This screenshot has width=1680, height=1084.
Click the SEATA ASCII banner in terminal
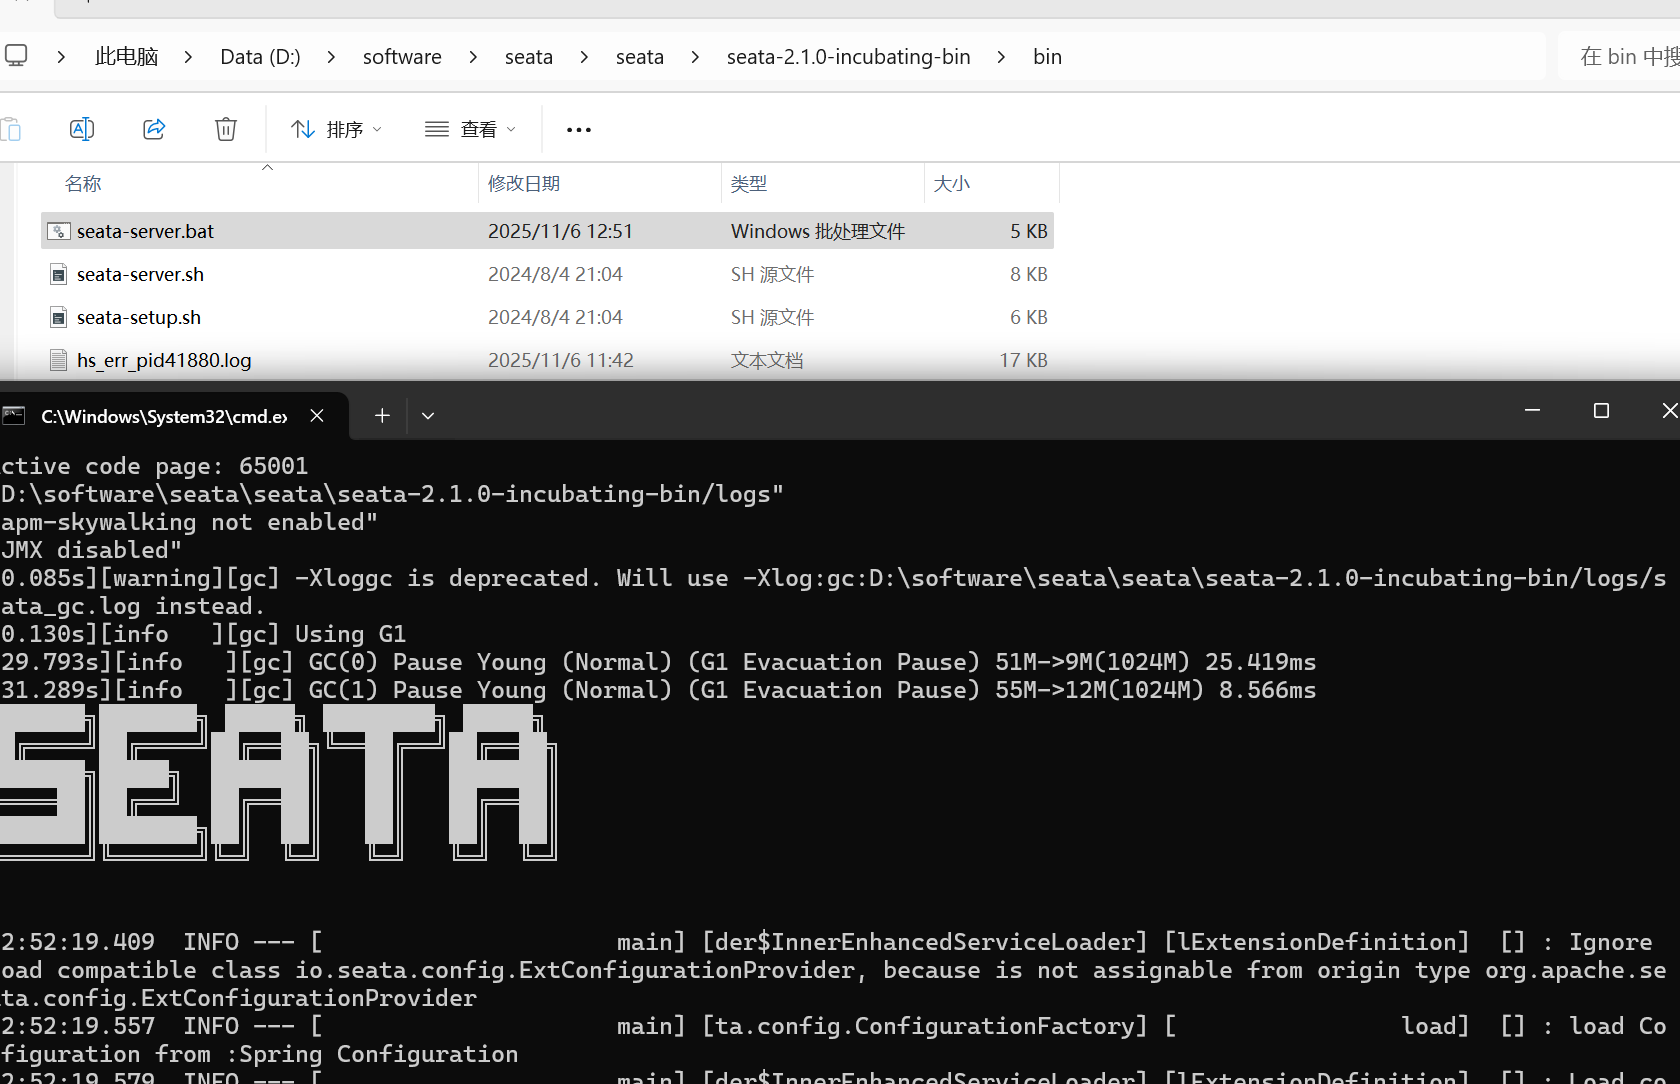click(278, 783)
